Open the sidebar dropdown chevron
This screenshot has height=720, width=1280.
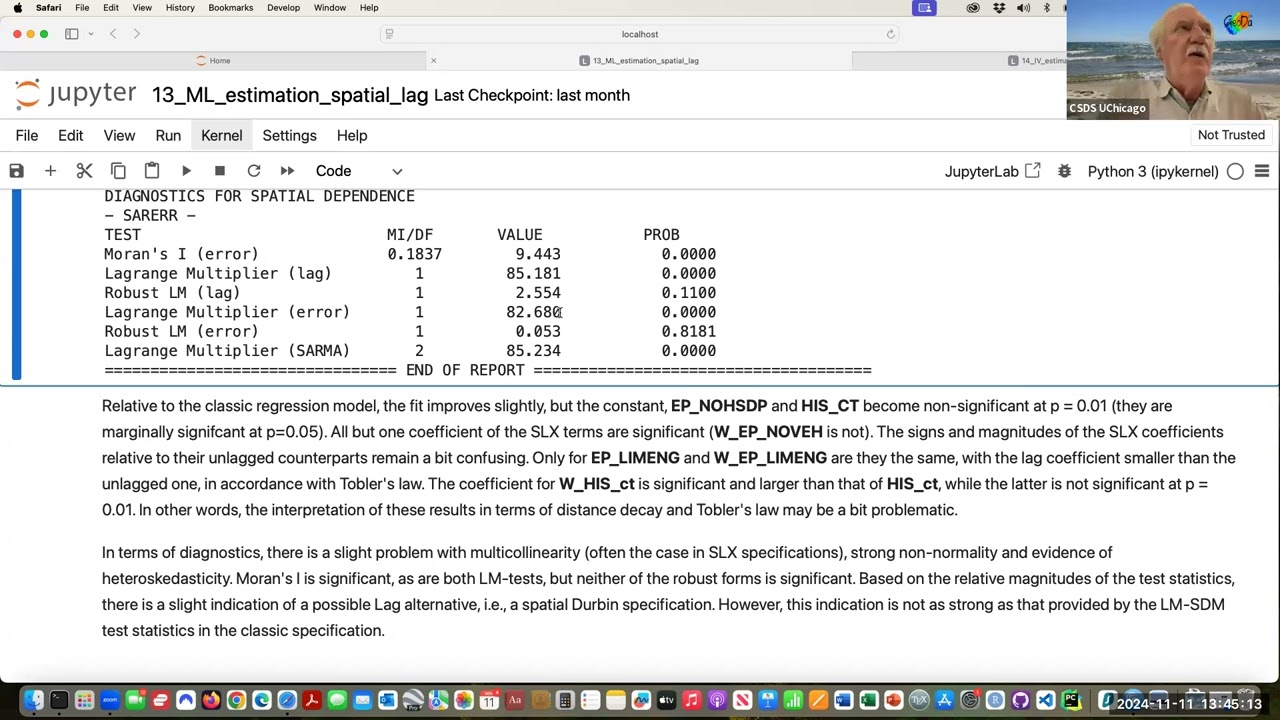pyautogui.click(x=90, y=34)
